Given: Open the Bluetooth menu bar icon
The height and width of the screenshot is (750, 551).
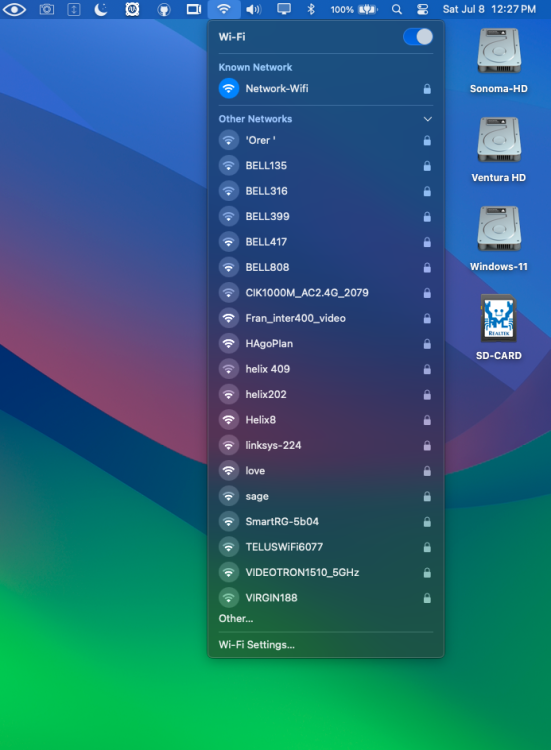Looking at the screenshot, I should [311, 9].
